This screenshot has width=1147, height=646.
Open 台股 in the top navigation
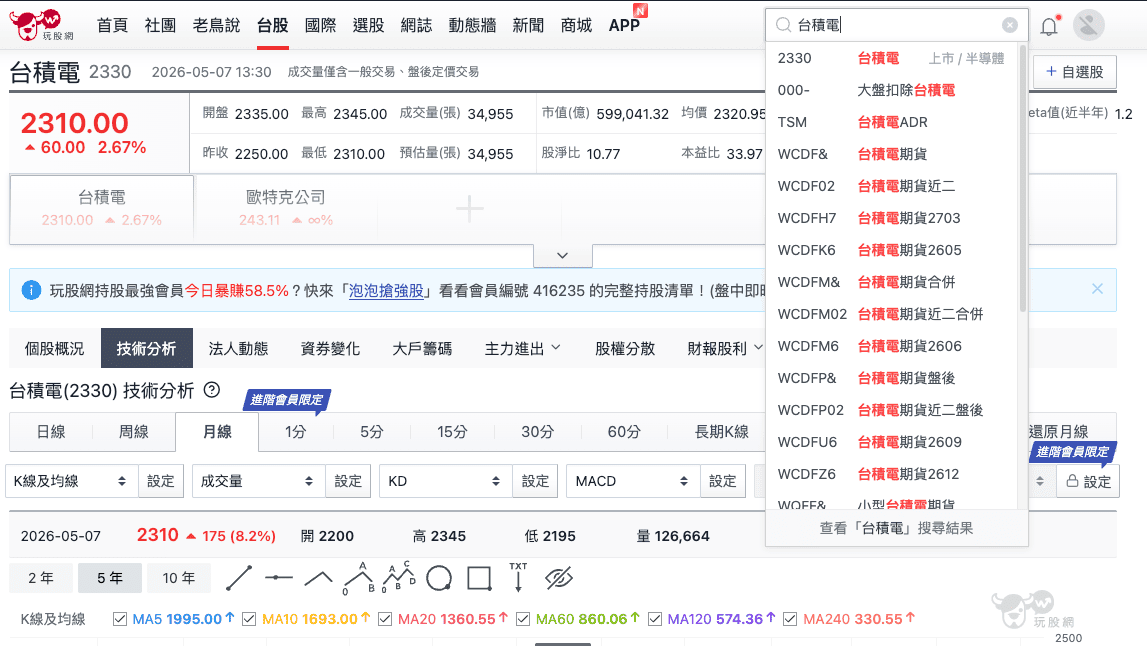[x=273, y=26]
